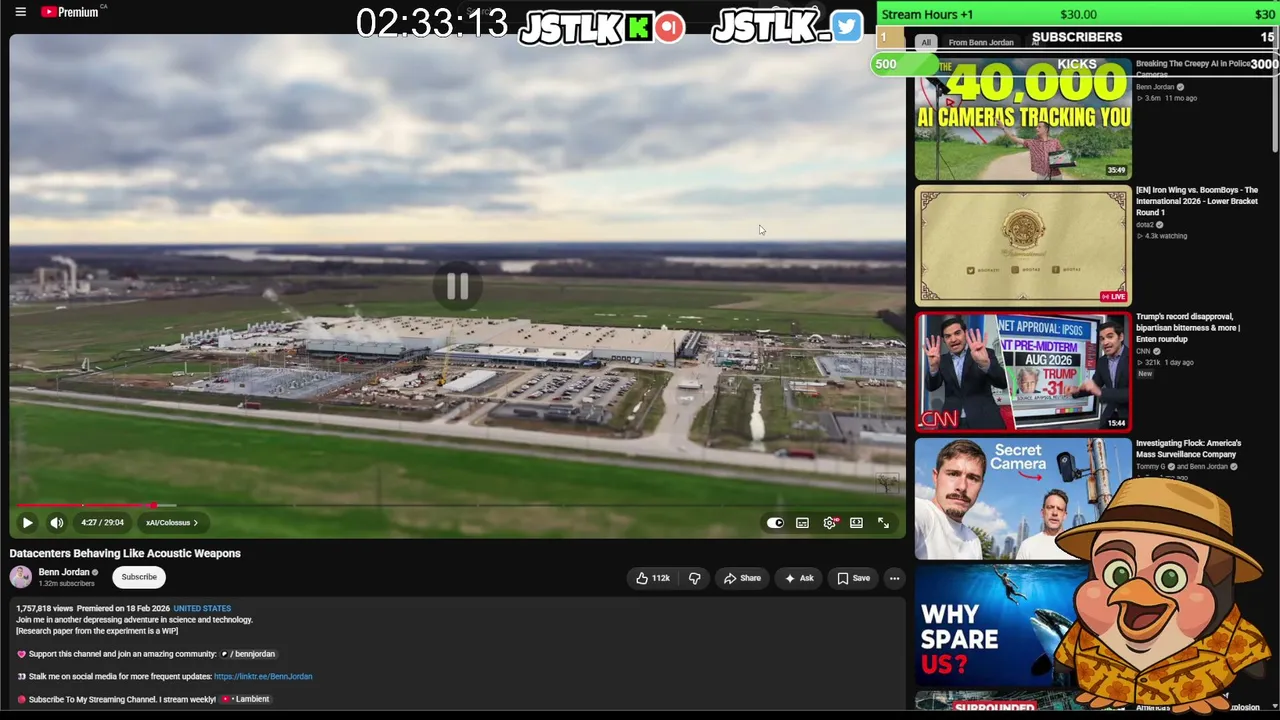This screenshot has height=720, width=1280.
Task: Open the player settings gear
Action: tap(830, 522)
